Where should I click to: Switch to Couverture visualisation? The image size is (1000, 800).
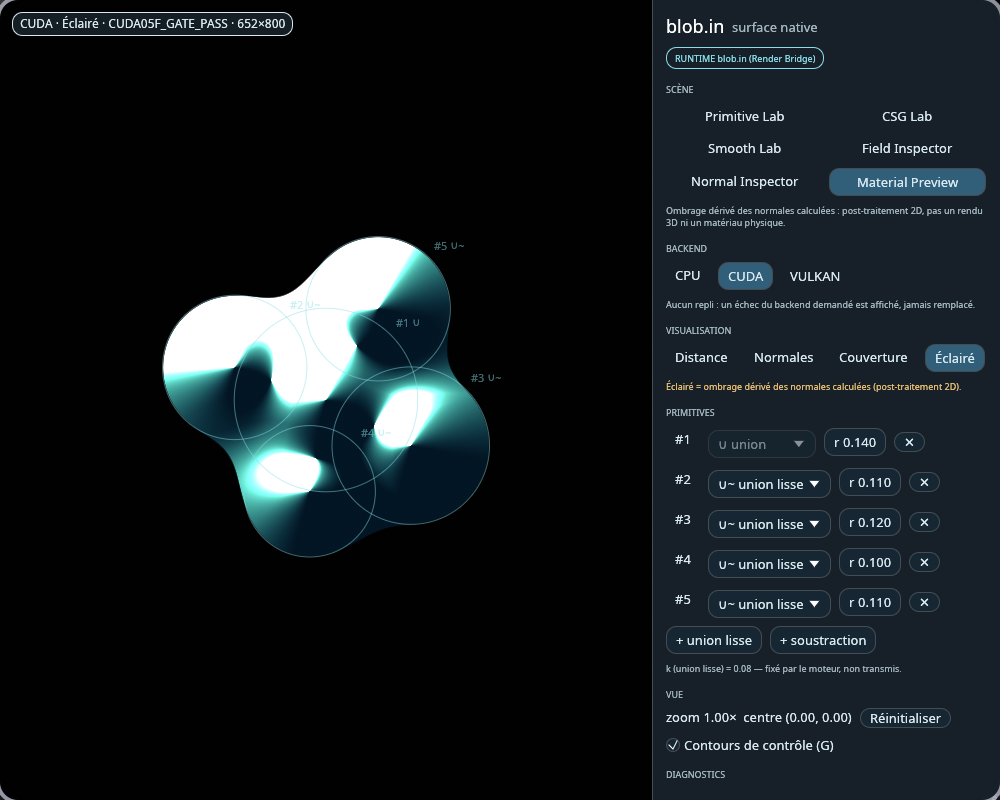(x=873, y=357)
